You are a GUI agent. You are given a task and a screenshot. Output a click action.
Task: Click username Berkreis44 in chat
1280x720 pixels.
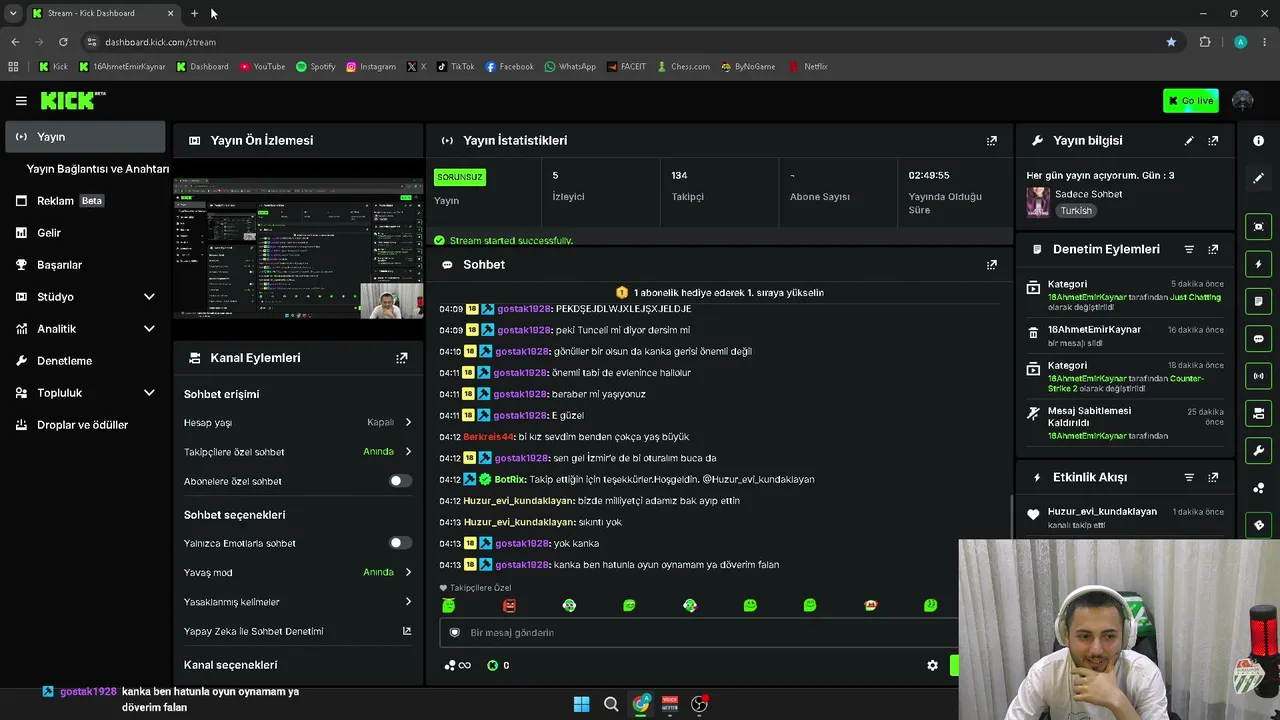click(x=488, y=437)
